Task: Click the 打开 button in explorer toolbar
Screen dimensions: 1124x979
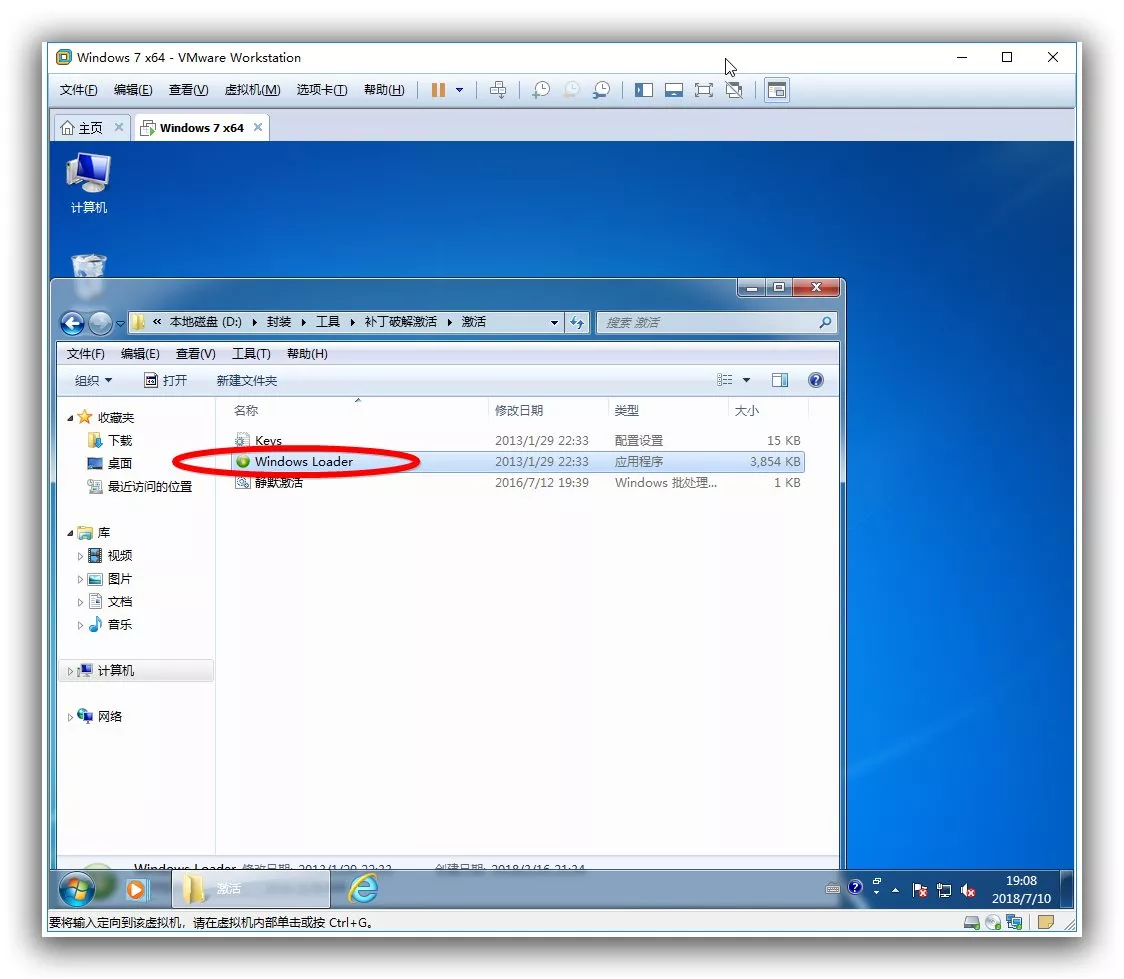Action: click(x=166, y=380)
